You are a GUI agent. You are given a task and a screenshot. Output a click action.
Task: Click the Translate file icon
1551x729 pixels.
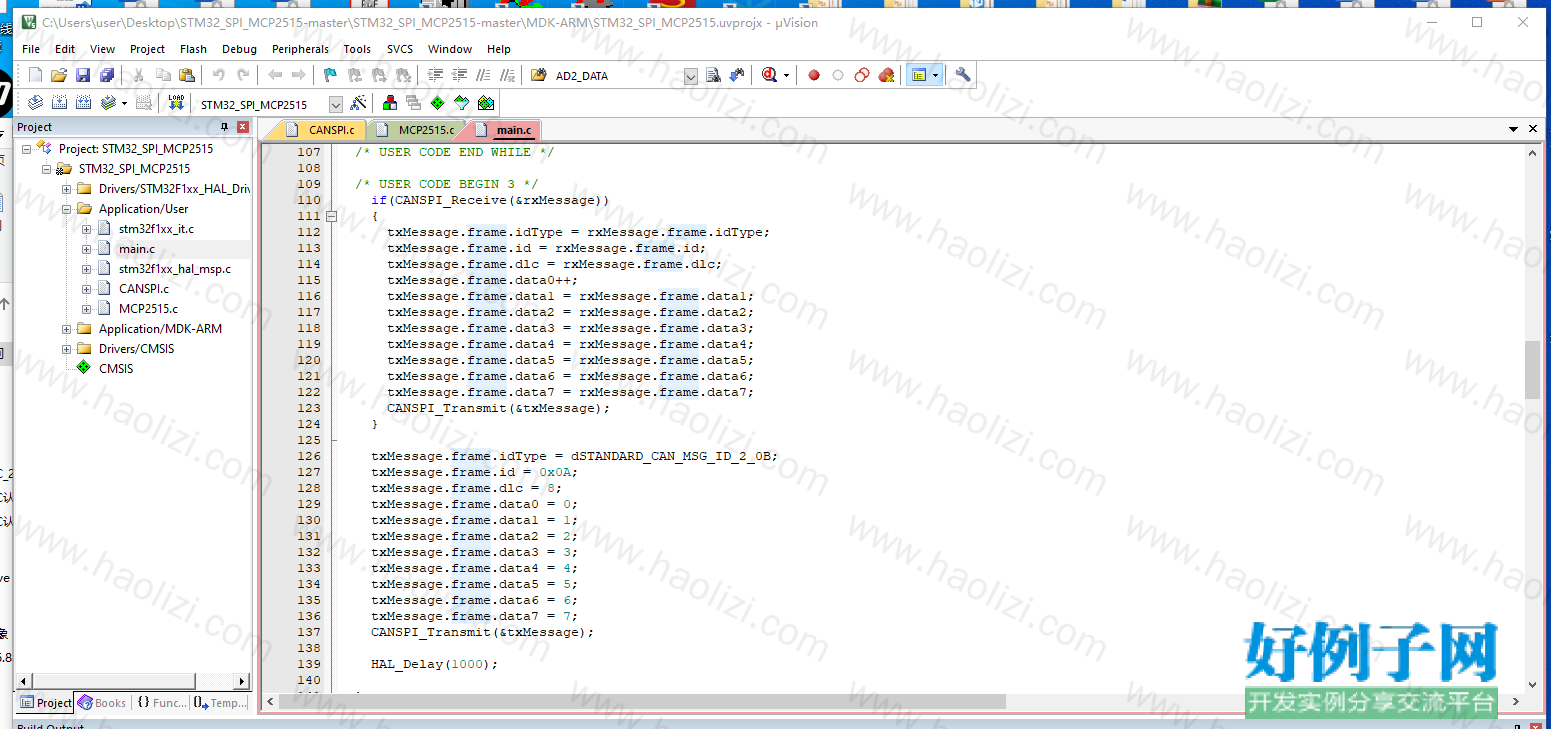tap(35, 103)
